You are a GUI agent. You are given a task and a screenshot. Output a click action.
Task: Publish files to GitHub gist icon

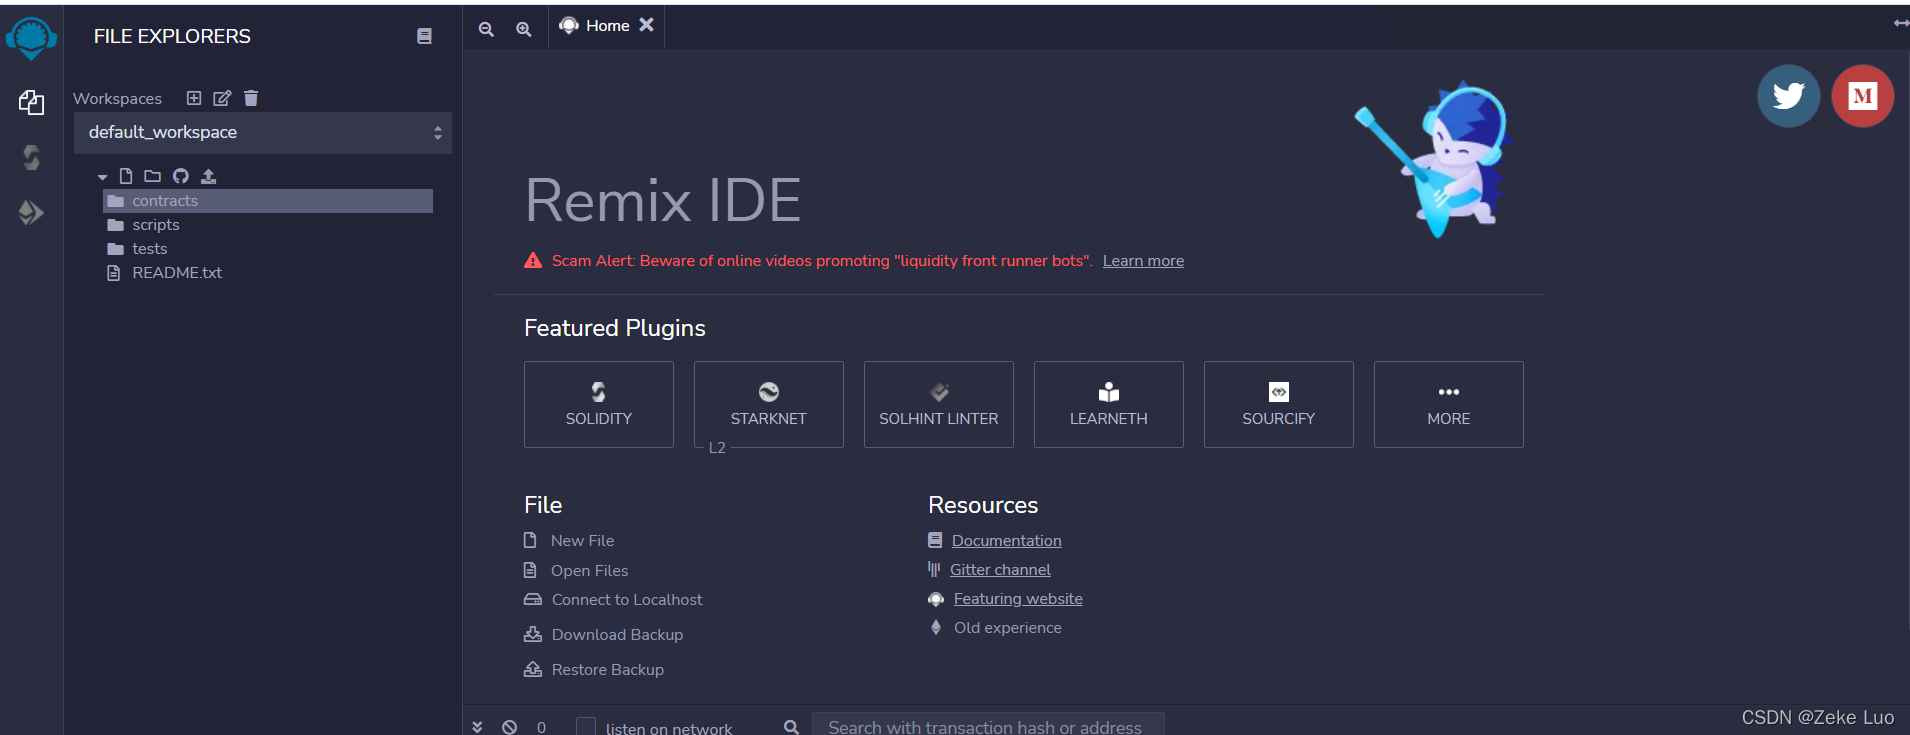pyautogui.click(x=181, y=176)
